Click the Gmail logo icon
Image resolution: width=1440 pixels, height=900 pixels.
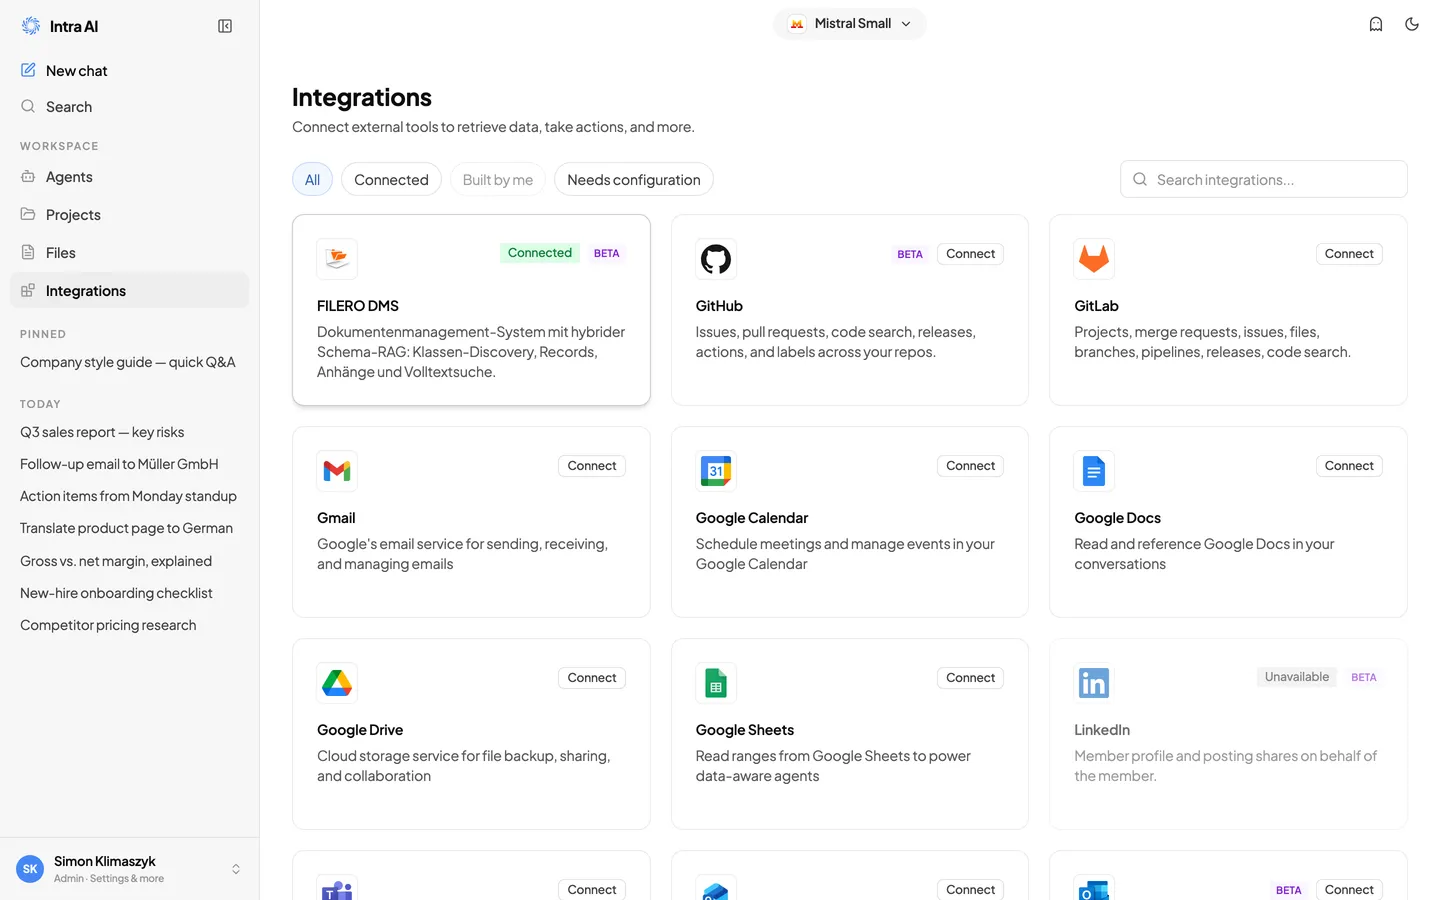(x=337, y=471)
